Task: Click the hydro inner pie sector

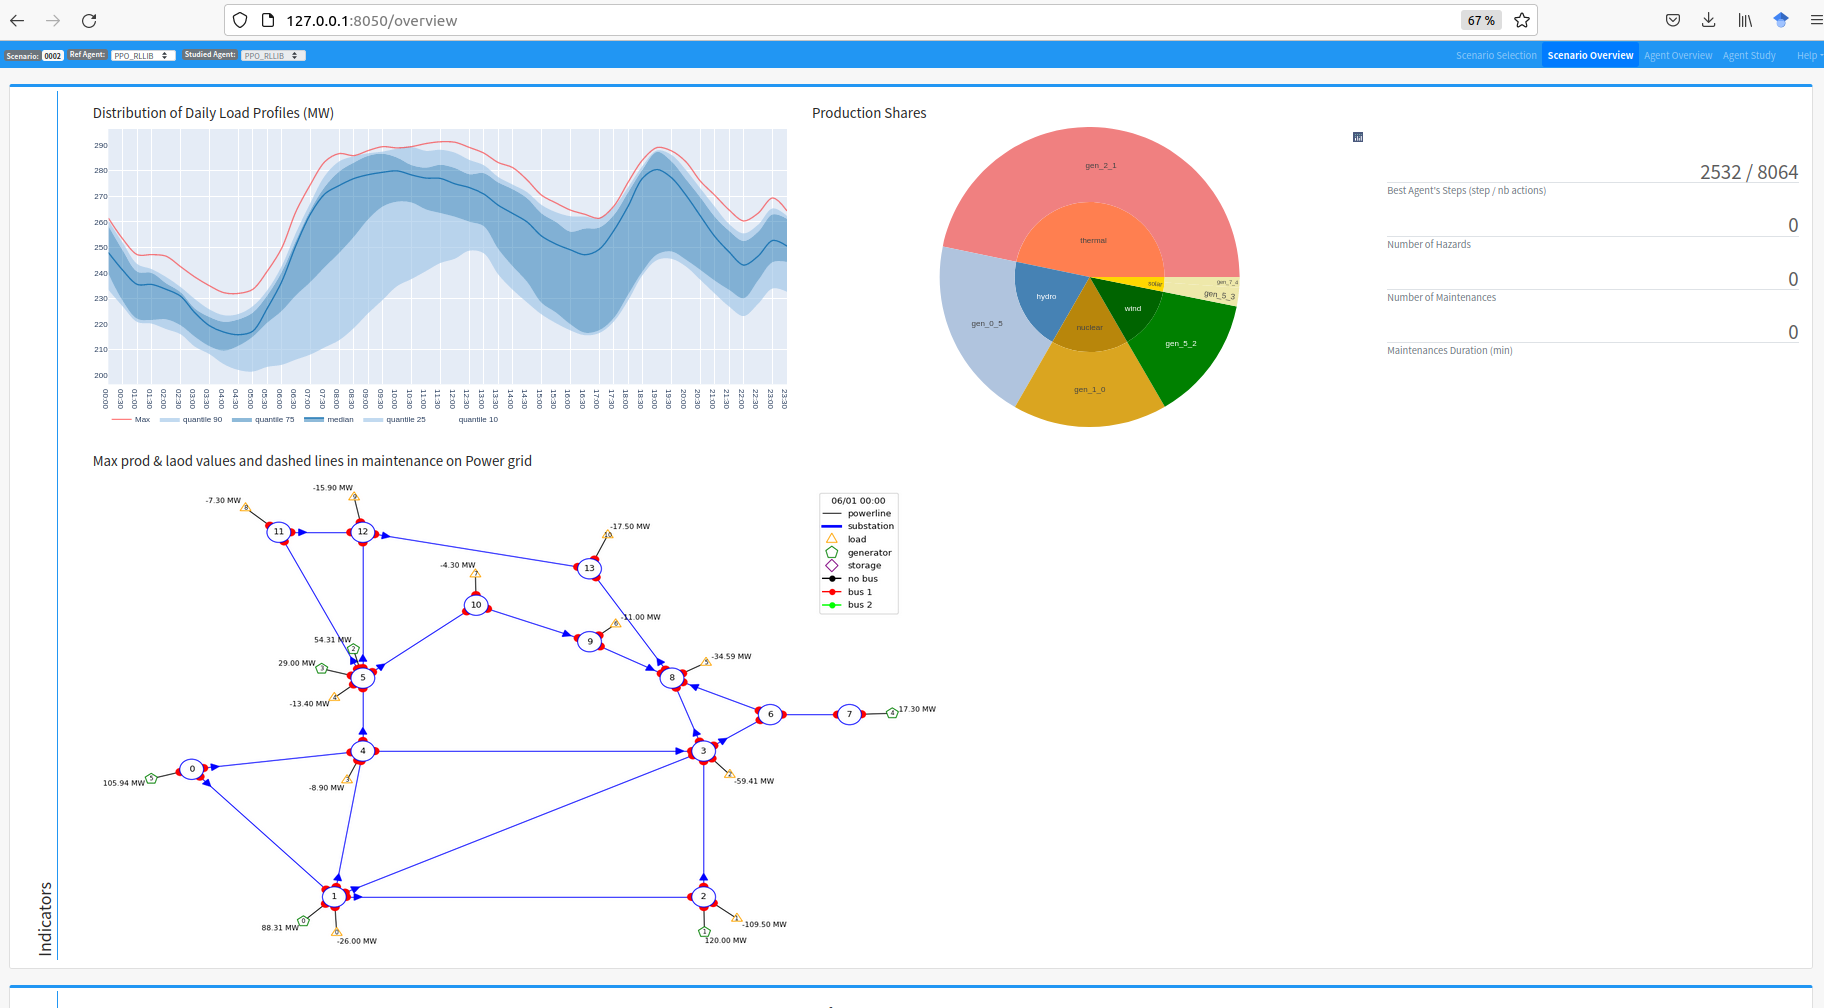Action: click(x=1046, y=297)
